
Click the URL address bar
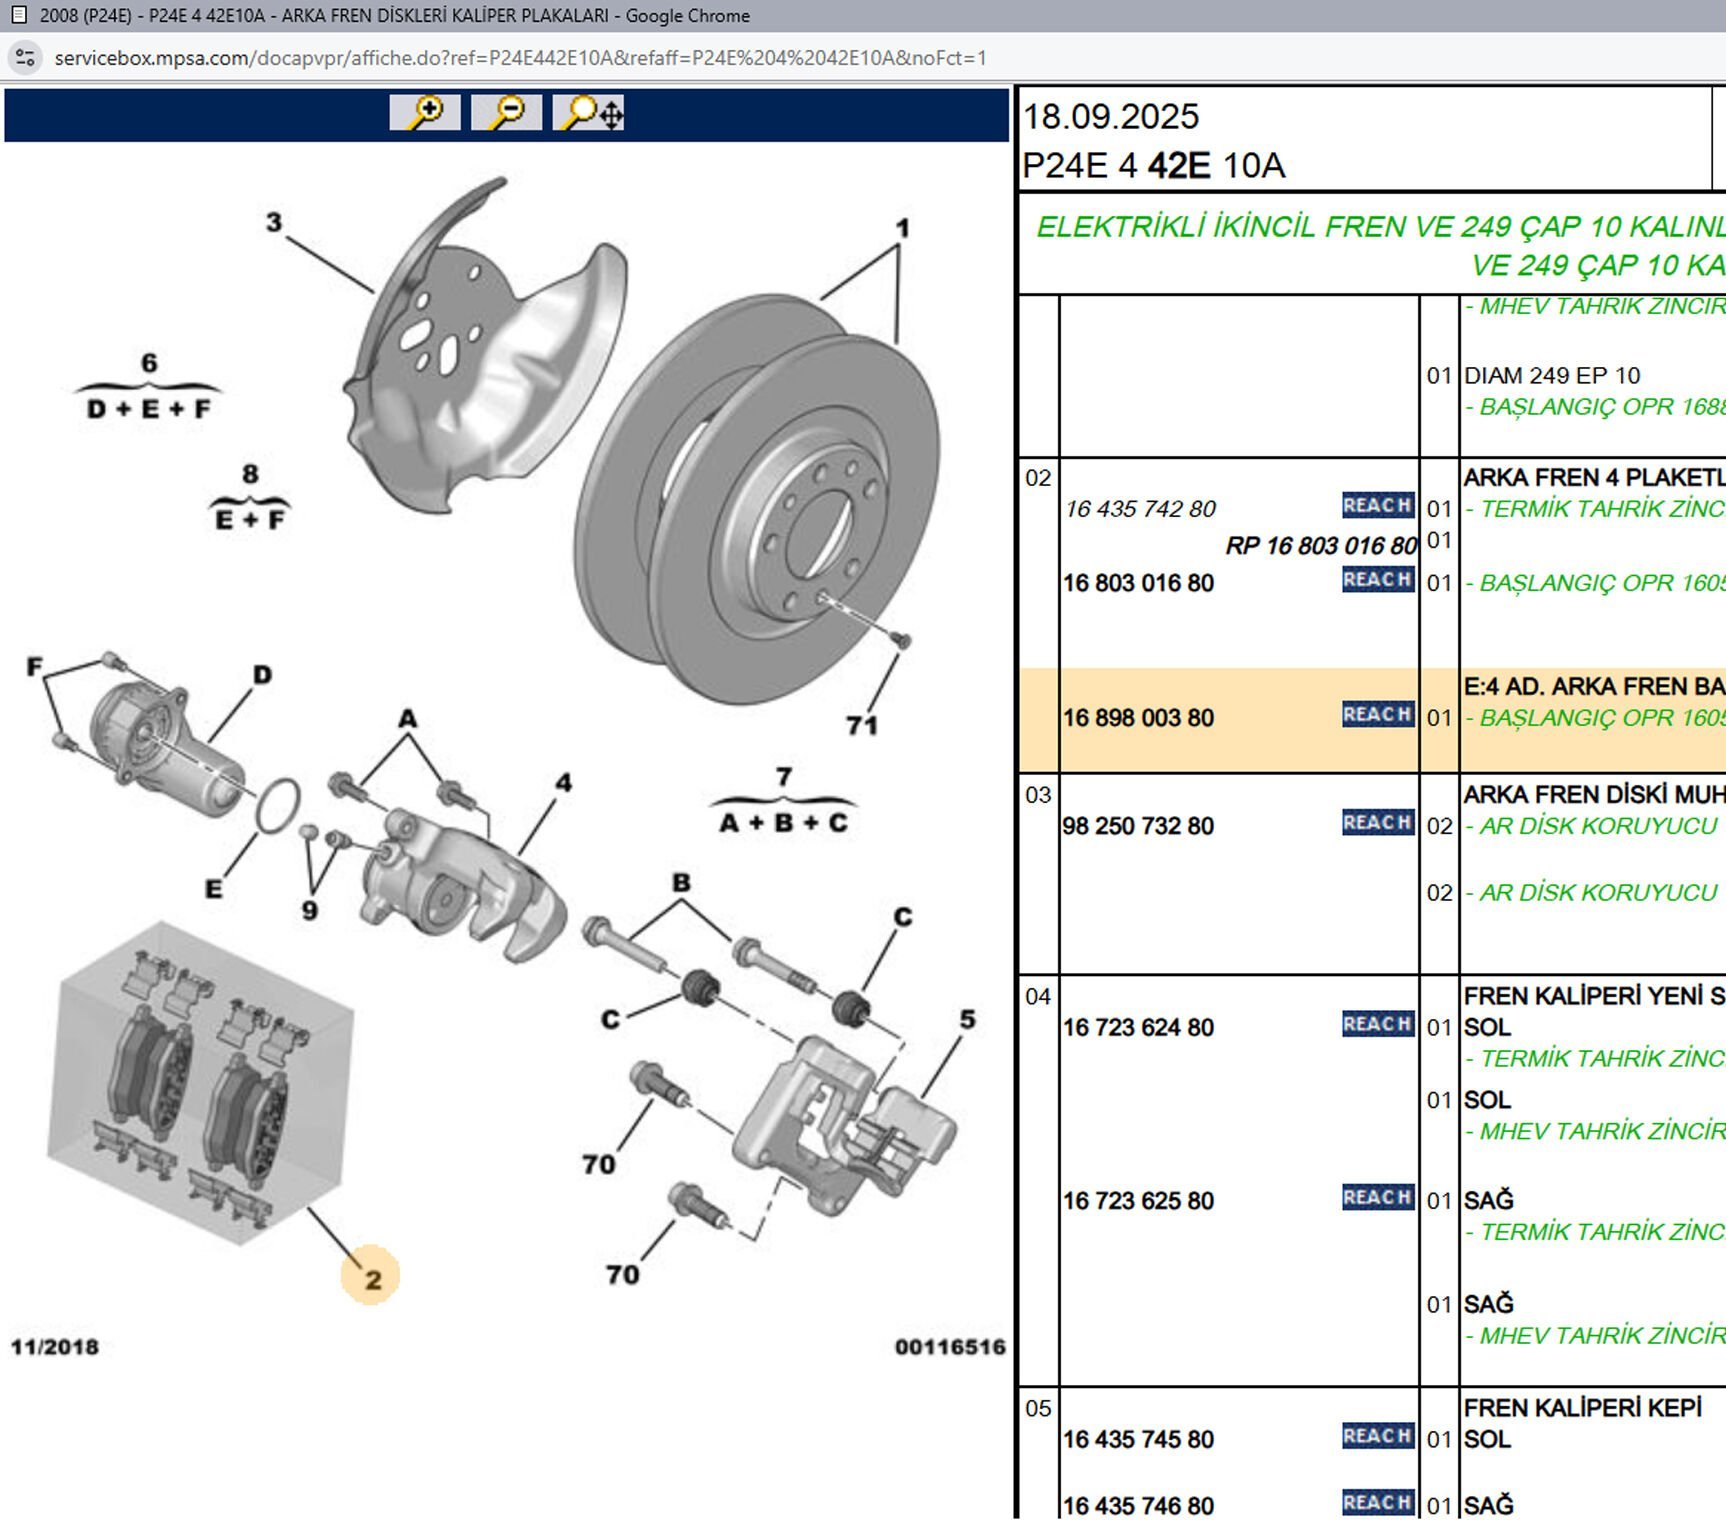click(520, 58)
